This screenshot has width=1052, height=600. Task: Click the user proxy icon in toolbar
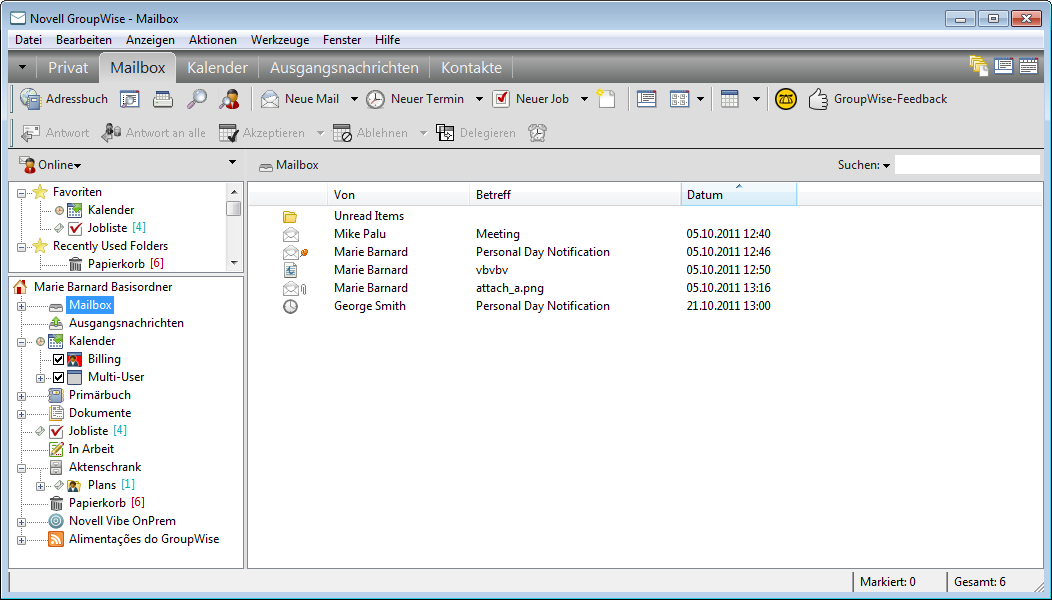pyautogui.click(x=229, y=99)
